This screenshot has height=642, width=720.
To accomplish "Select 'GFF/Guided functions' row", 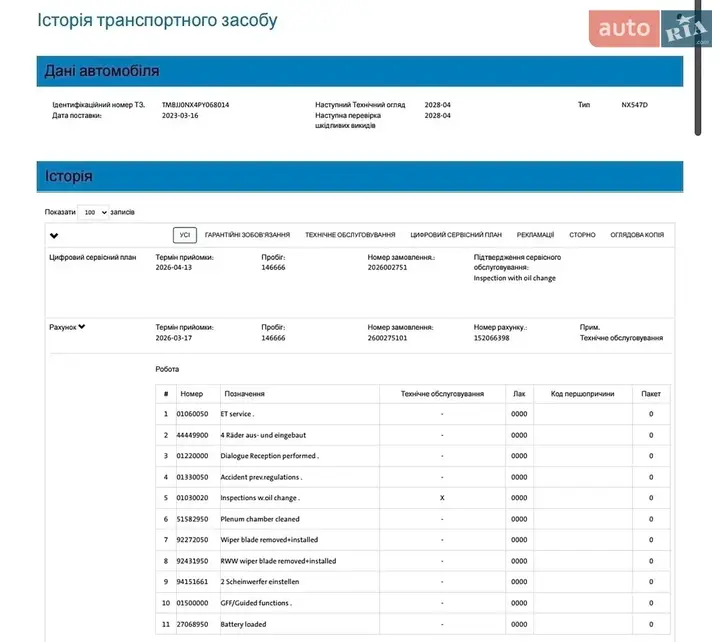I will pyautogui.click(x=413, y=603).
